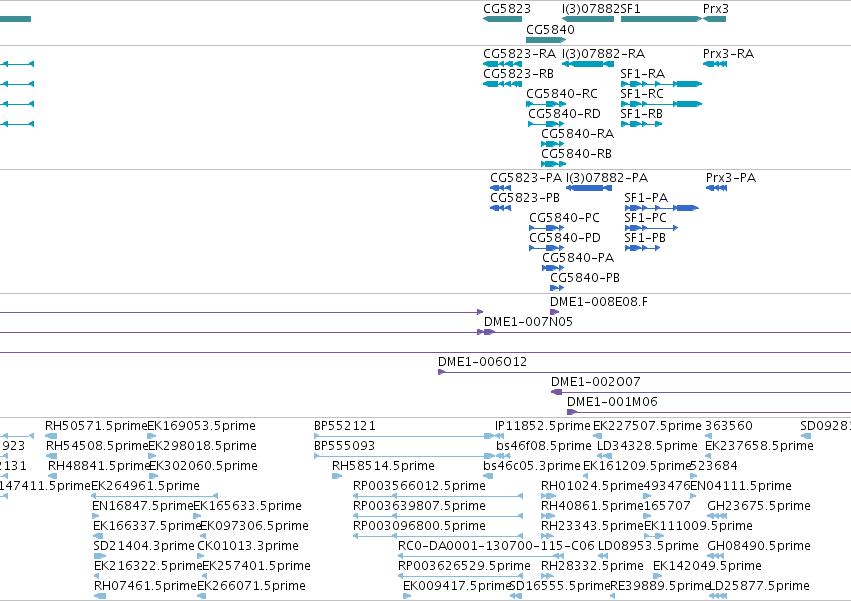
Task: Open EST RP003096800.5prime
Action: [419, 526]
